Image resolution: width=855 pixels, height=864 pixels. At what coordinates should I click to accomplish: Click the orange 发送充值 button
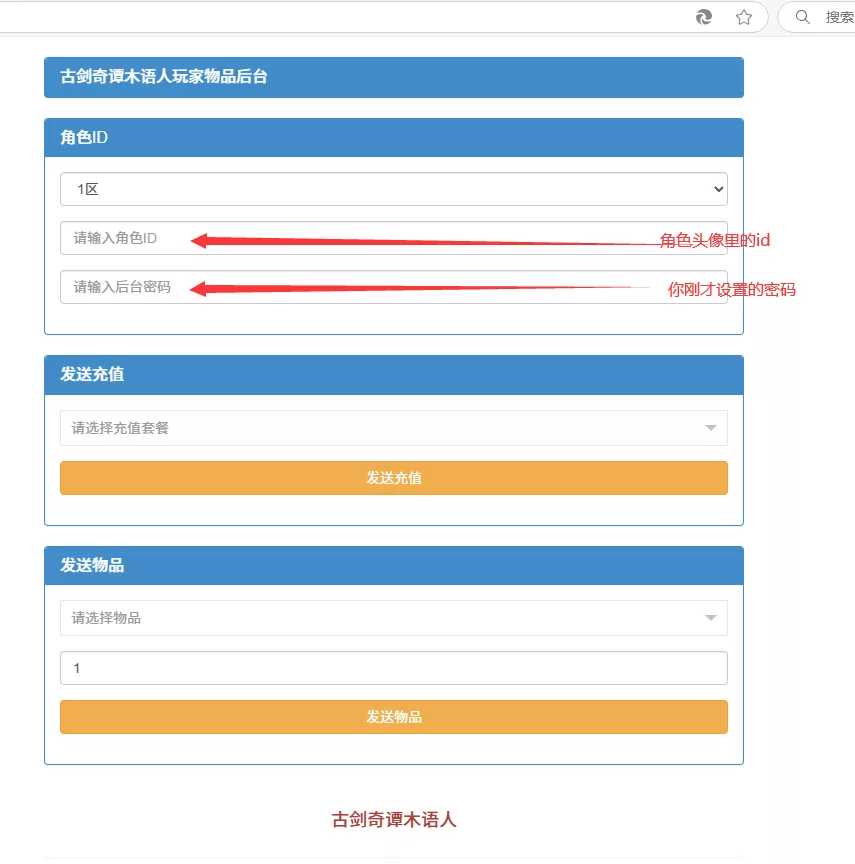click(x=394, y=478)
